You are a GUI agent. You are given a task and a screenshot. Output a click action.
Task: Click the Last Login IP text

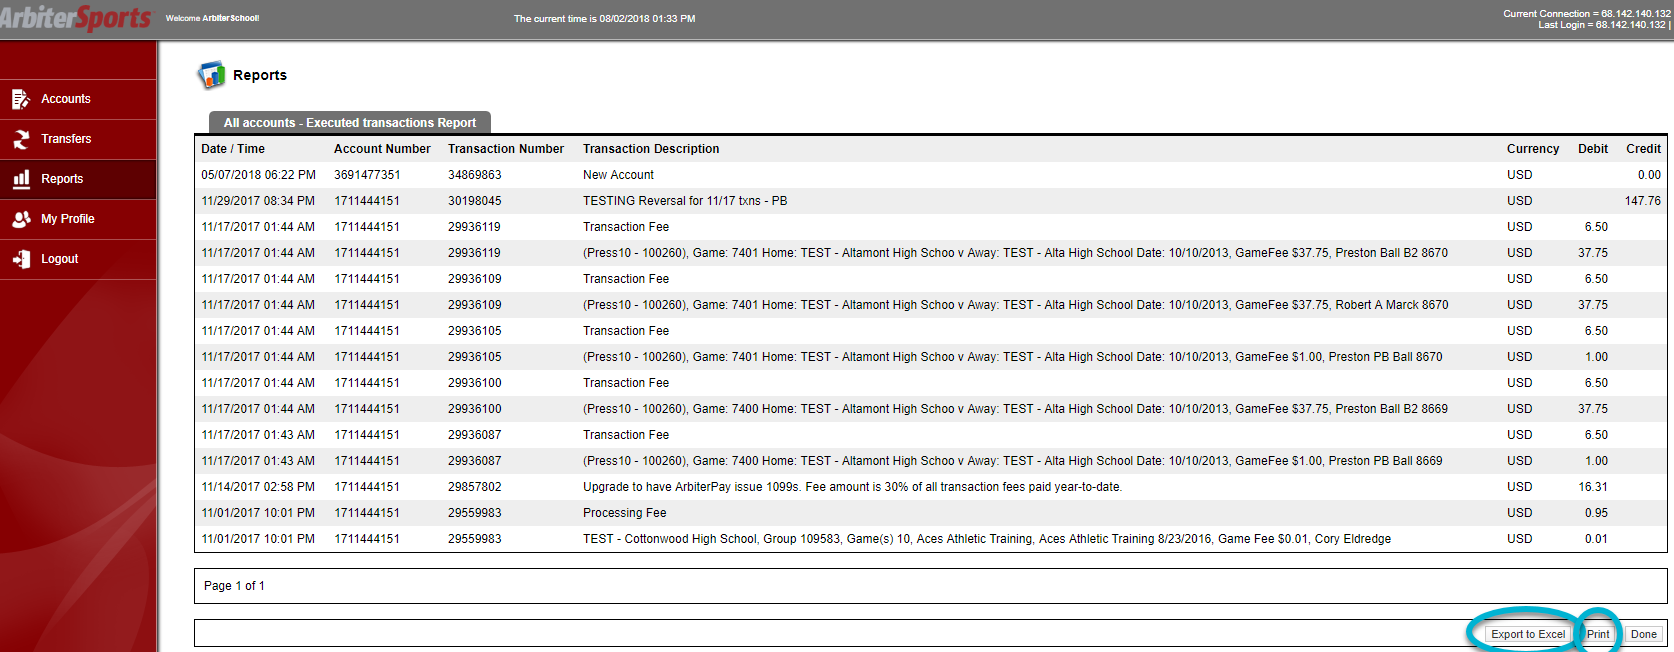[1602, 24]
